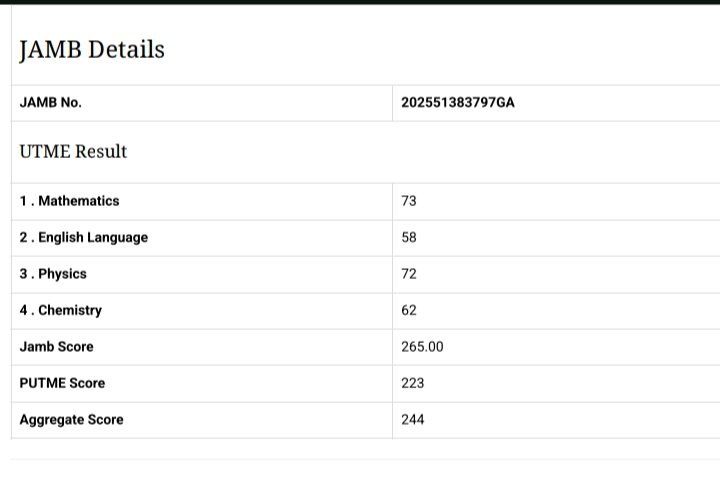This screenshot has width=720, height=487.
Task: Click the Aggregate Score value 244
Action: click(x=412, y=420)
